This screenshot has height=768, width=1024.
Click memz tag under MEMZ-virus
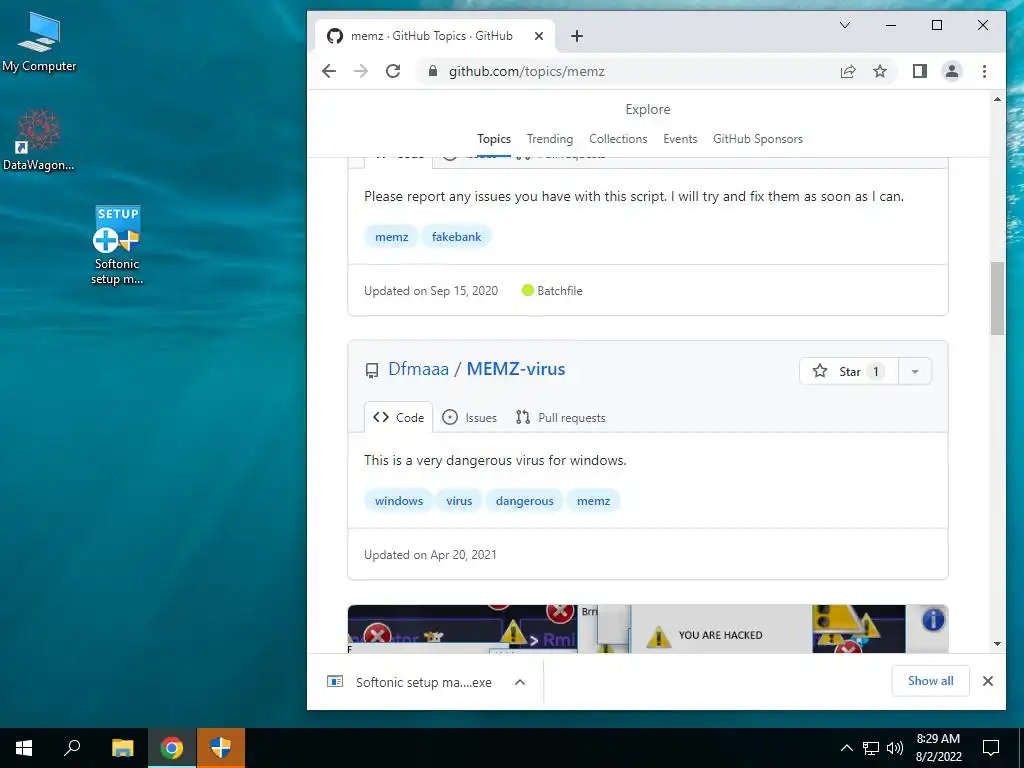click(594, 501)
